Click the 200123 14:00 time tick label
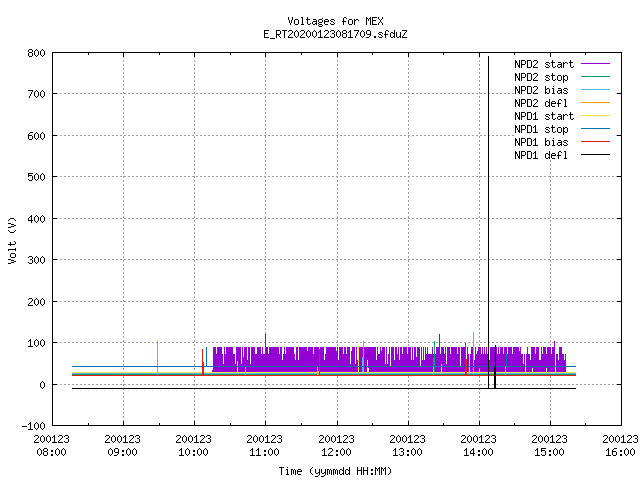Screen dimensions: 640x480 pos(478,445)
